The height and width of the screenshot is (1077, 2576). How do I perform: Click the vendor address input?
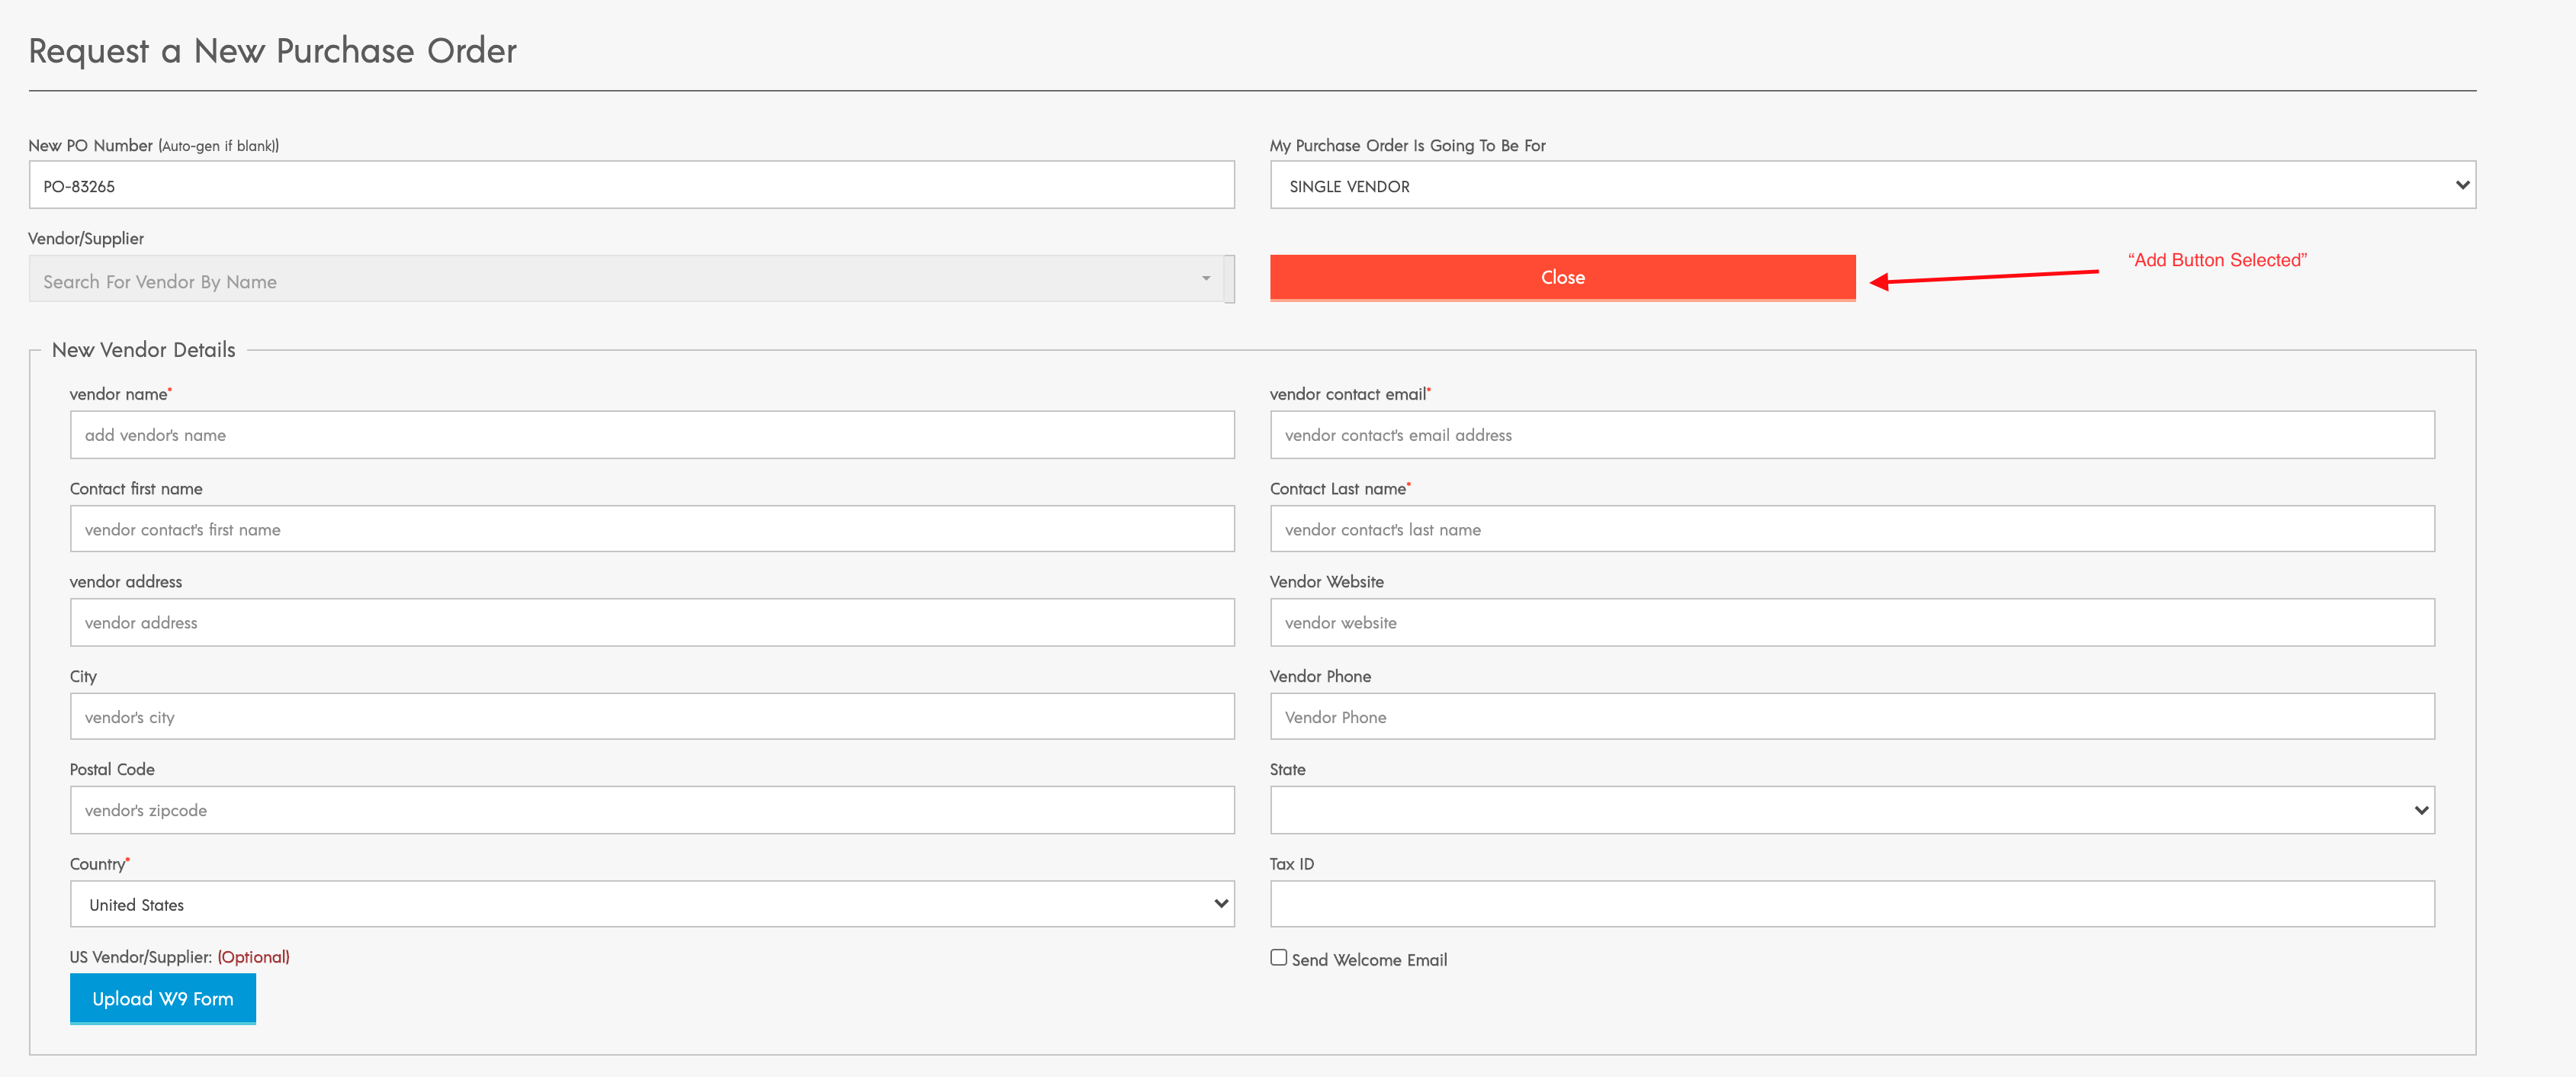(x=651, y=622)
